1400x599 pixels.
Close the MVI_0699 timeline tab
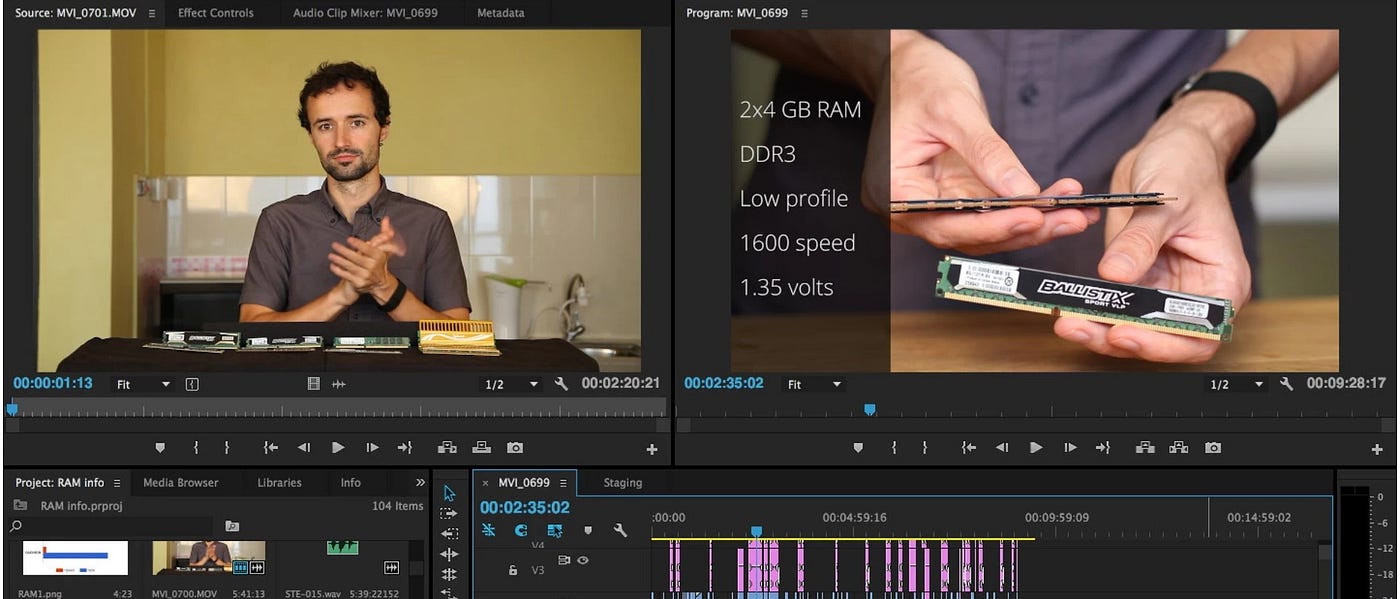coord(486,482)
